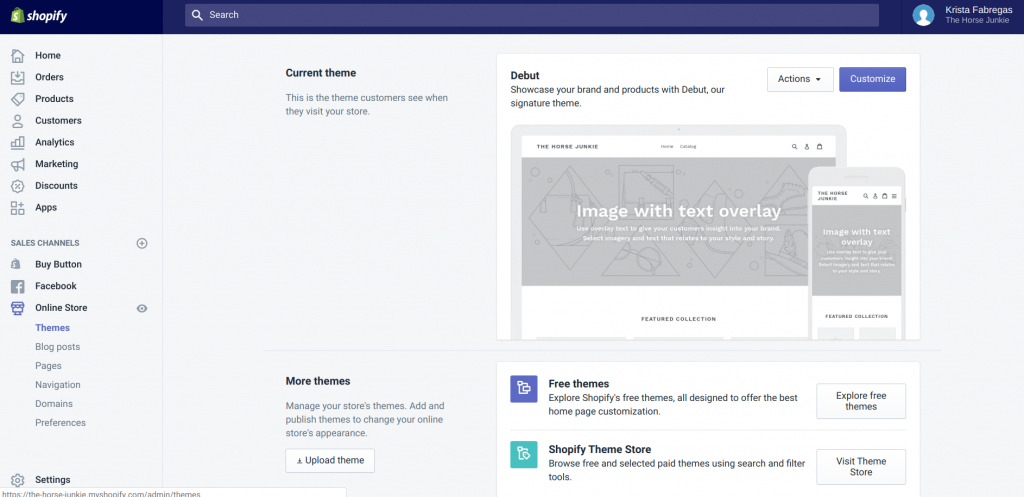Click the Upload theme button
Viewport: 1024px width, 497px height.
point(330,460)
